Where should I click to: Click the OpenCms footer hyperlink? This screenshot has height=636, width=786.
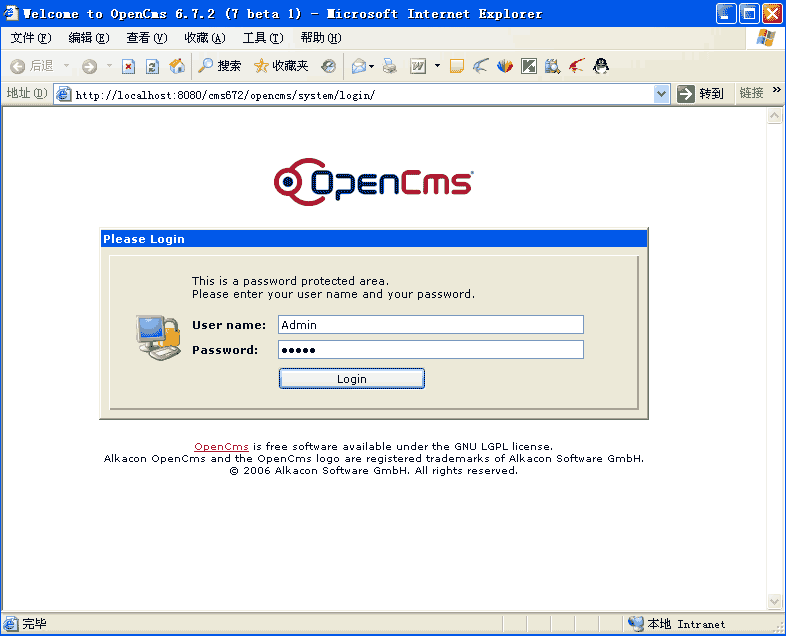point(221,447)
